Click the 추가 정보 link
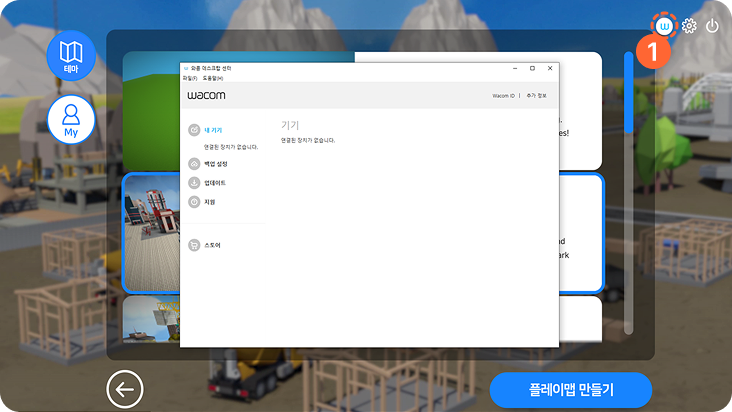The height and width of the screenshot is (412, 732). pos(536,96)
